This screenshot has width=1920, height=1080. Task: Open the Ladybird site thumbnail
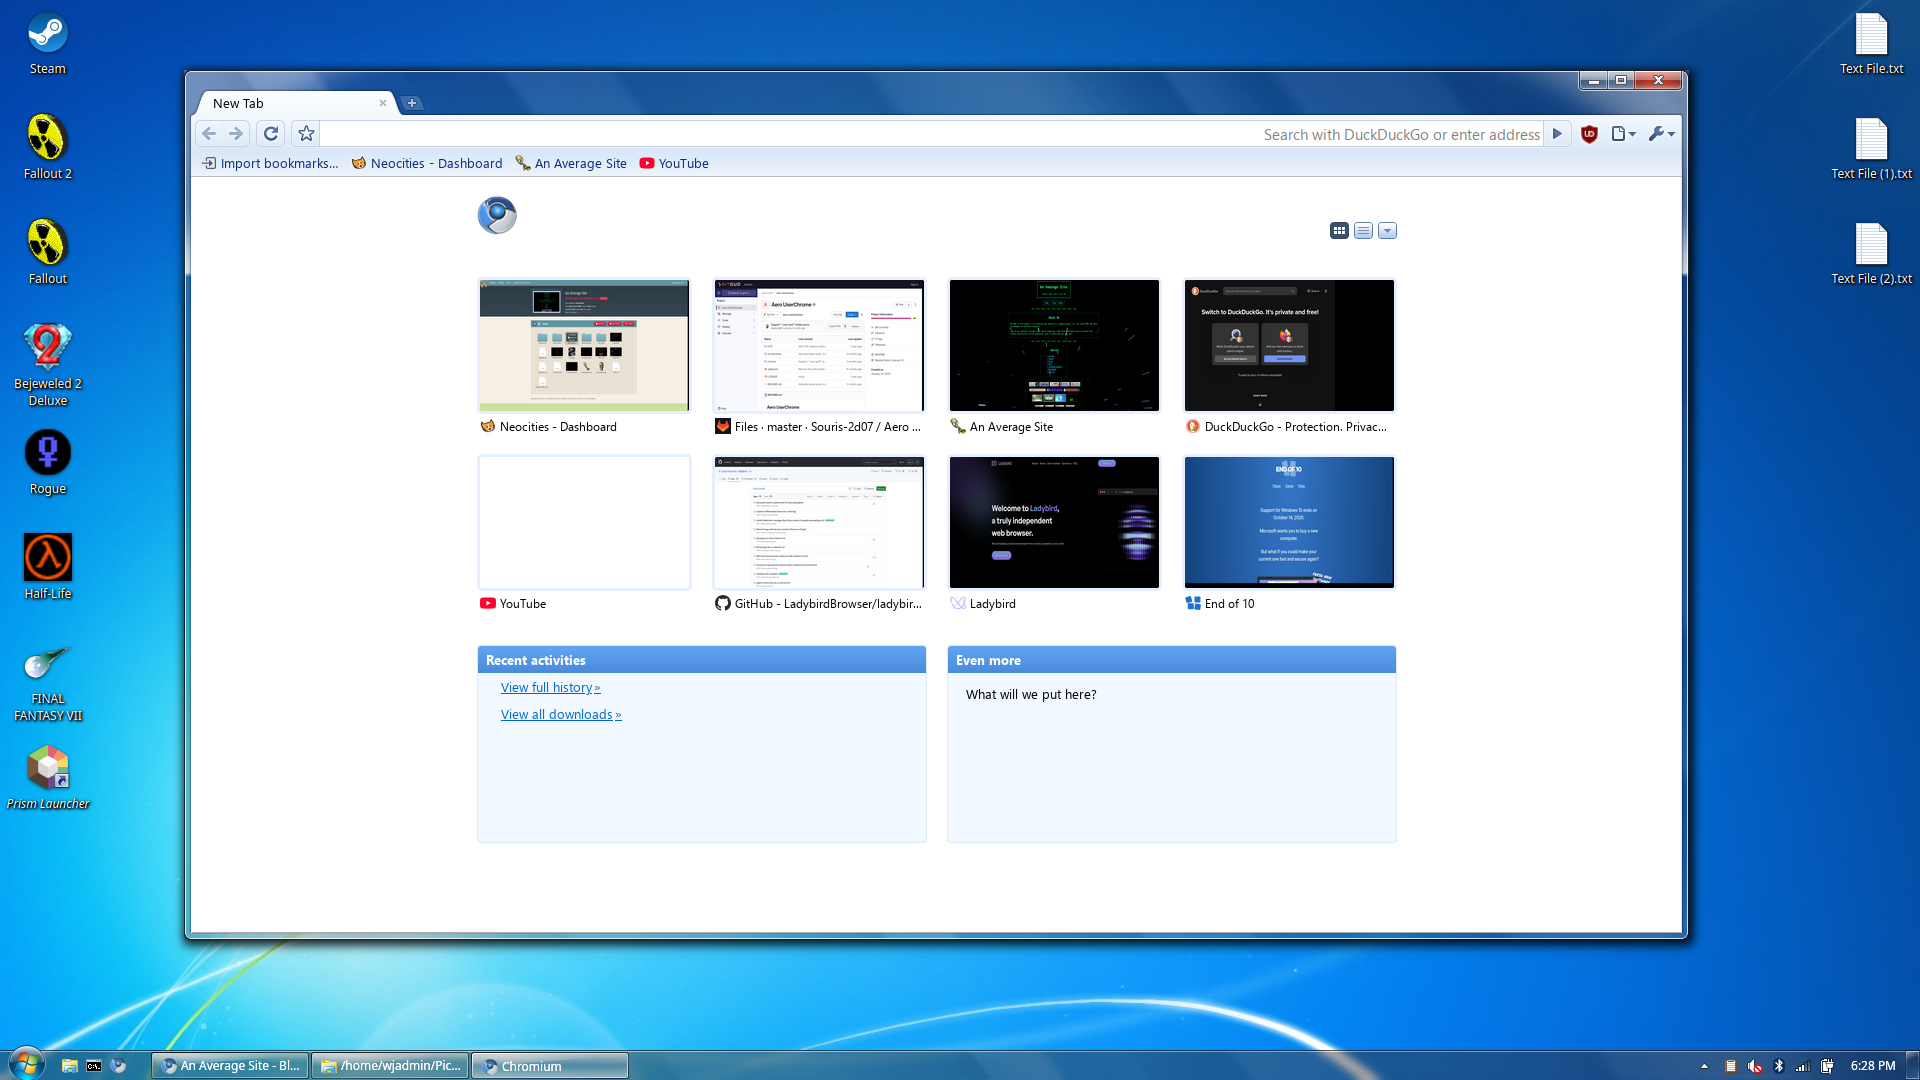tap(1054, 523)
